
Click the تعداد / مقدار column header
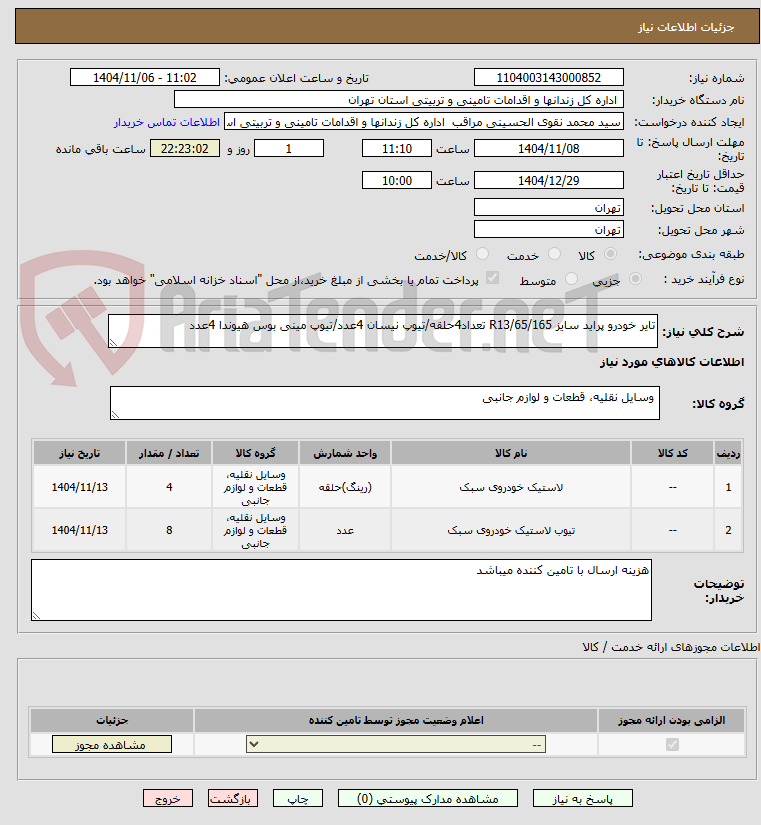click(x=169, y=453)
